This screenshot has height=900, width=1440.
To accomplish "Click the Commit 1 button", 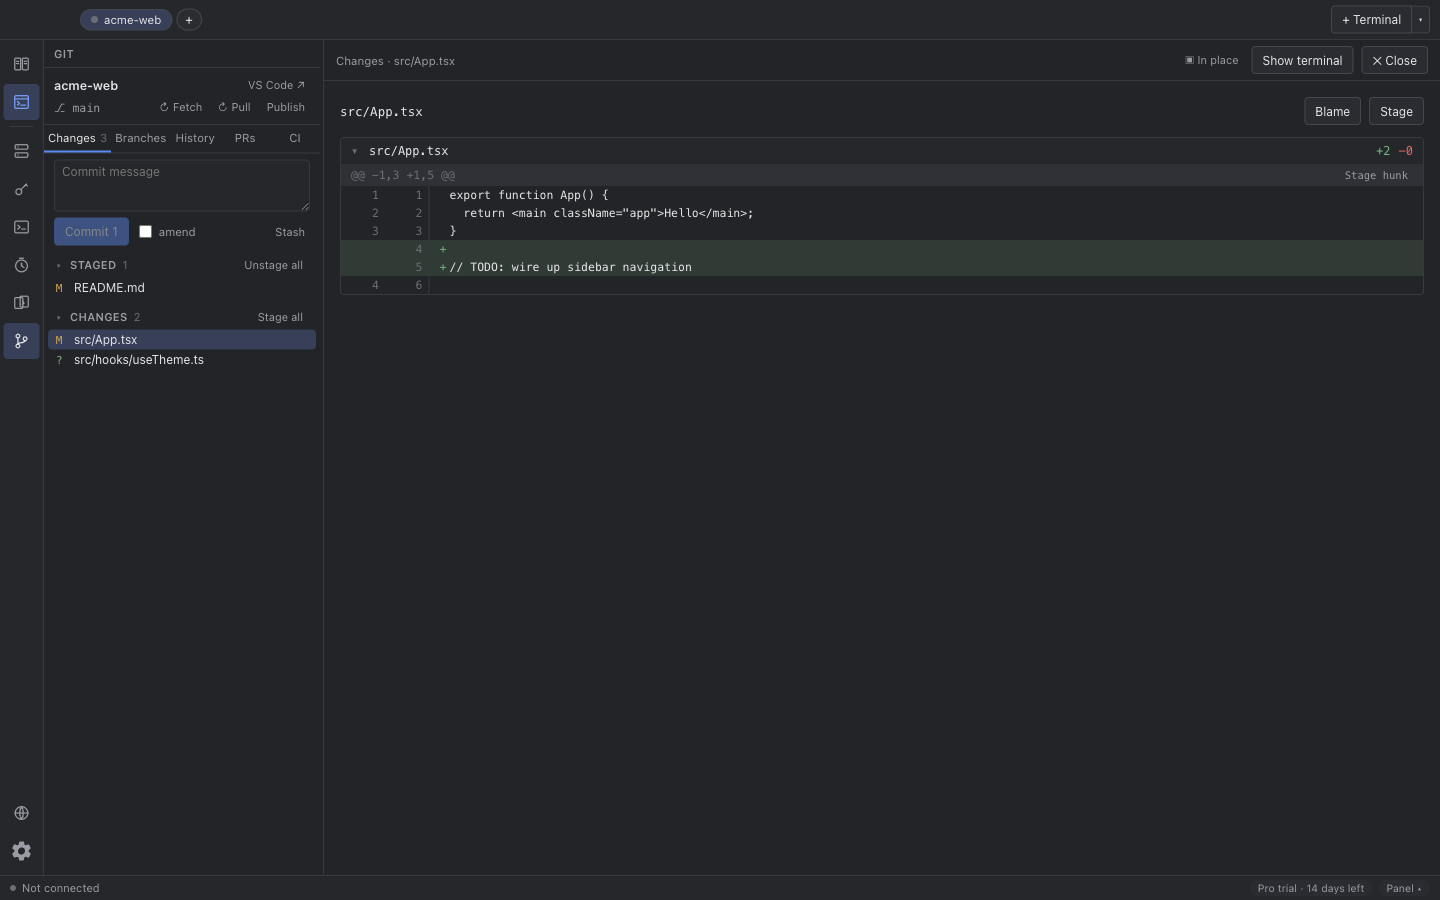I will [91, 232].
